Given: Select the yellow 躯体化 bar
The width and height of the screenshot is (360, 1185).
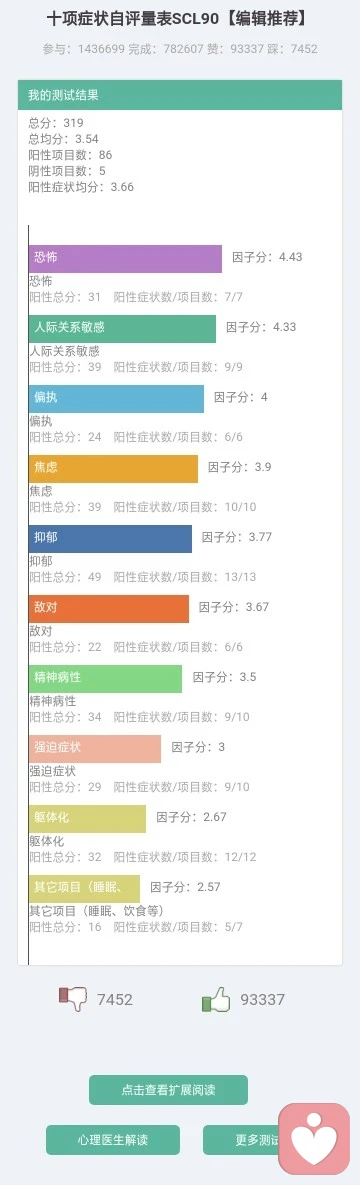Looking at the screenshot, I should point(88,818).
